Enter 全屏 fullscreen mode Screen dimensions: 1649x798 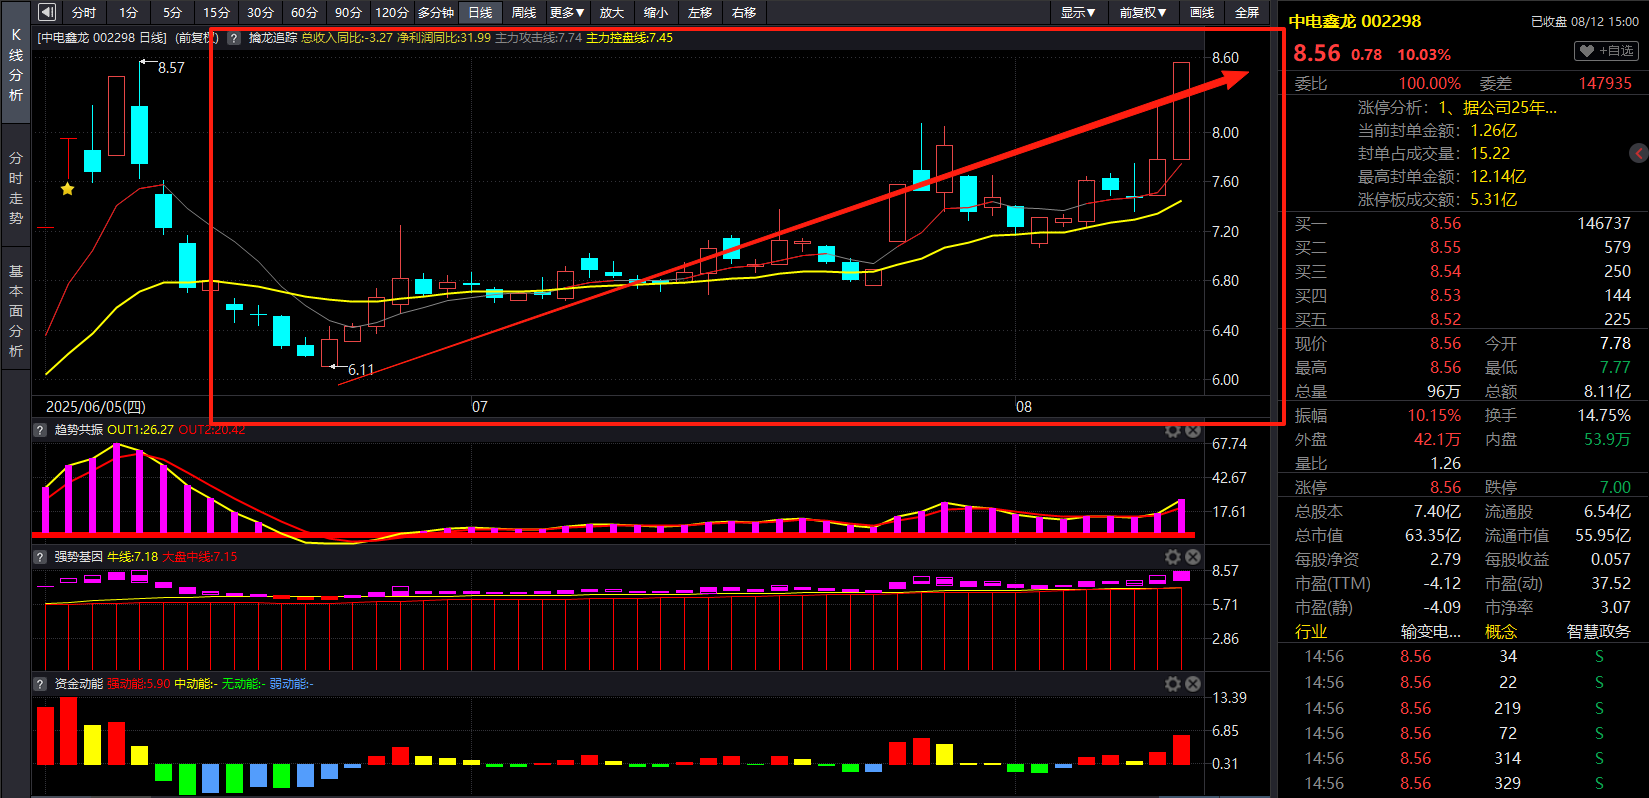coord(1246,12)
